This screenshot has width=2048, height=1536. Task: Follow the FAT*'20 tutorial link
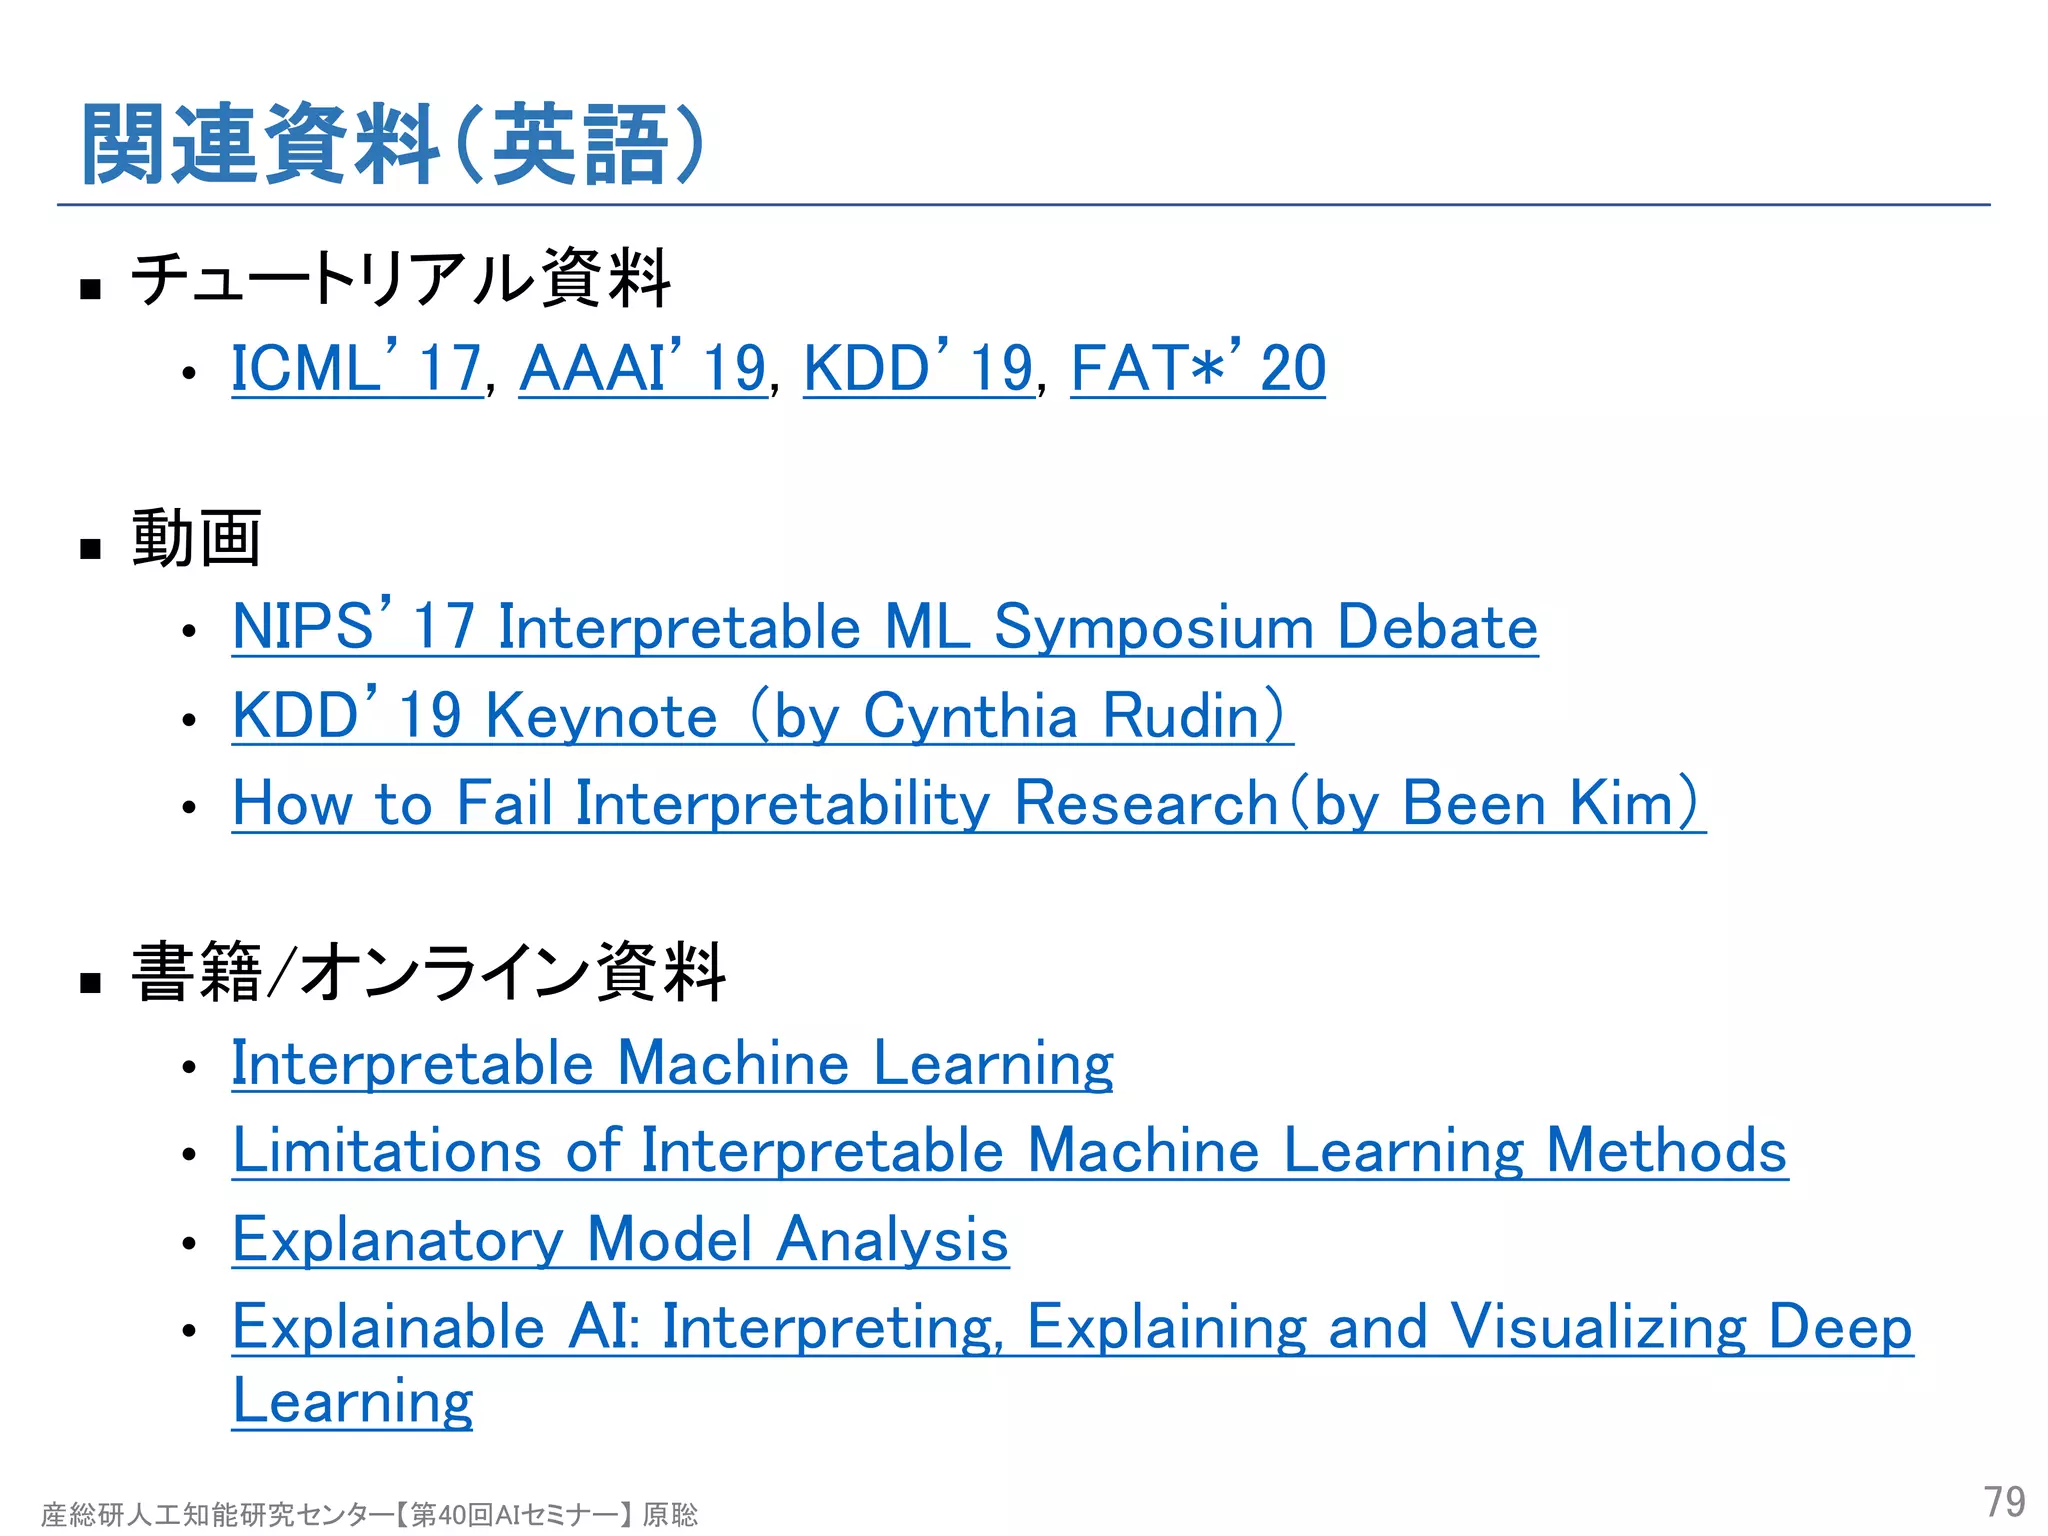1197,369
